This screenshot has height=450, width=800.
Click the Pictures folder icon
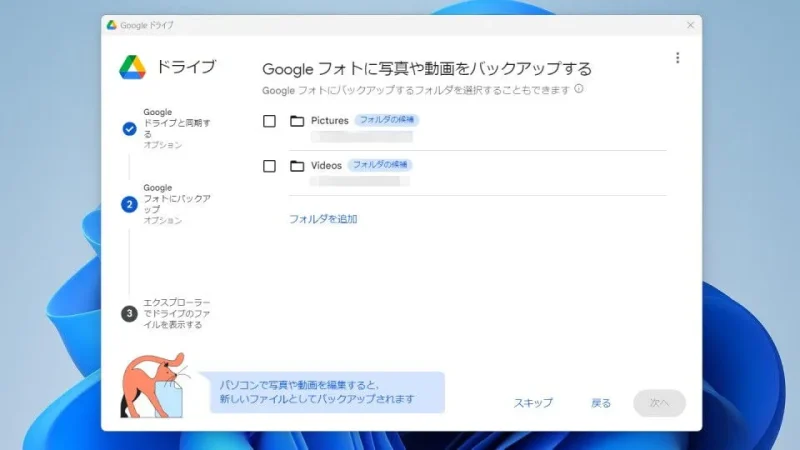point(297,121)
